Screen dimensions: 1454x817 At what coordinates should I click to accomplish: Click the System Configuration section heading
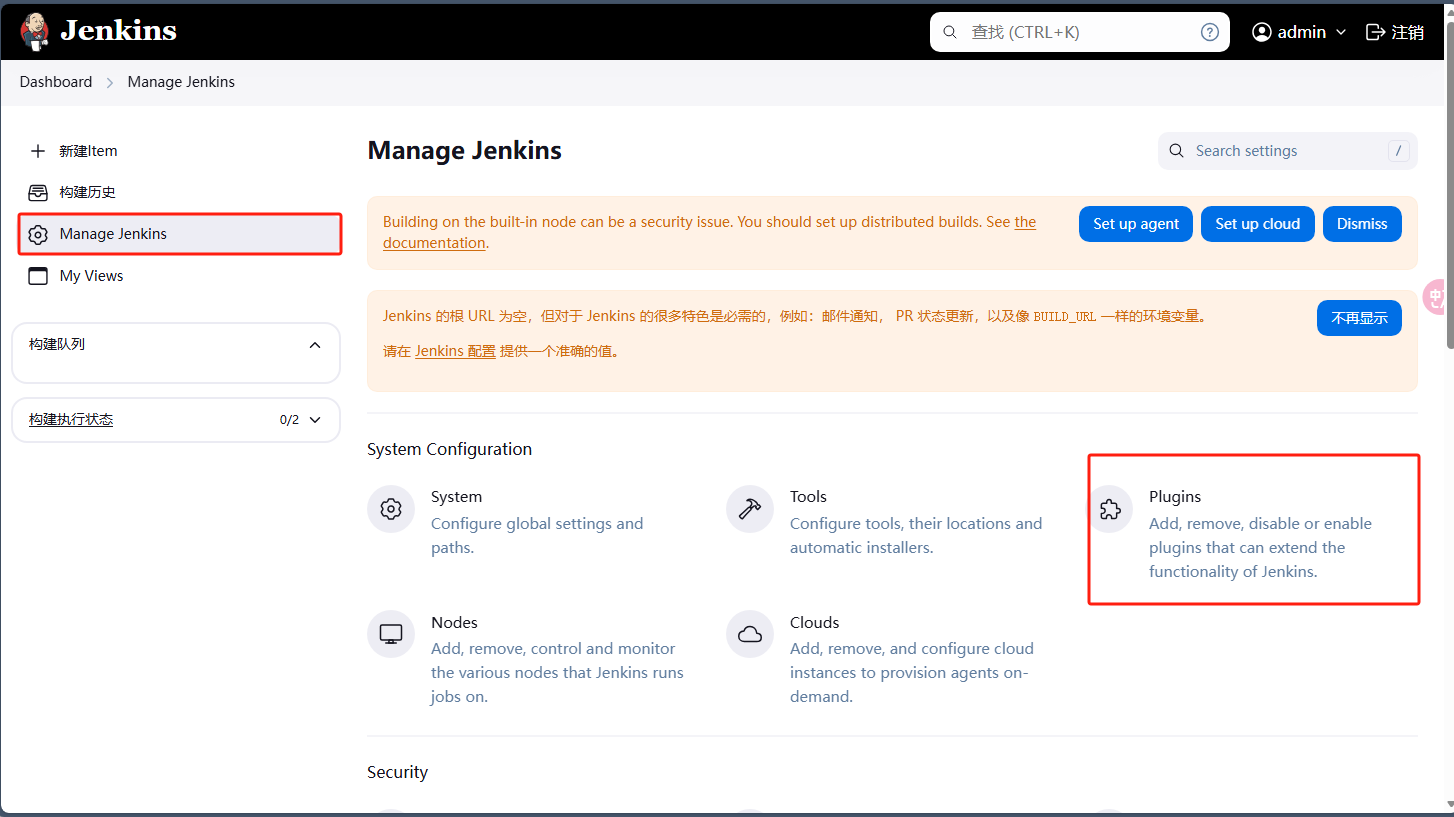449,449
